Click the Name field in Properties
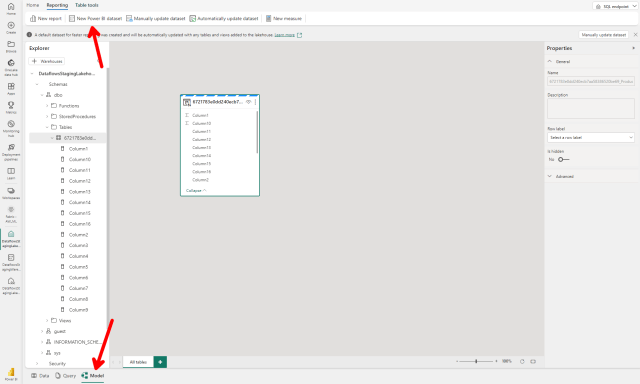Screen dimensions: 640x384 click(591, 81)
